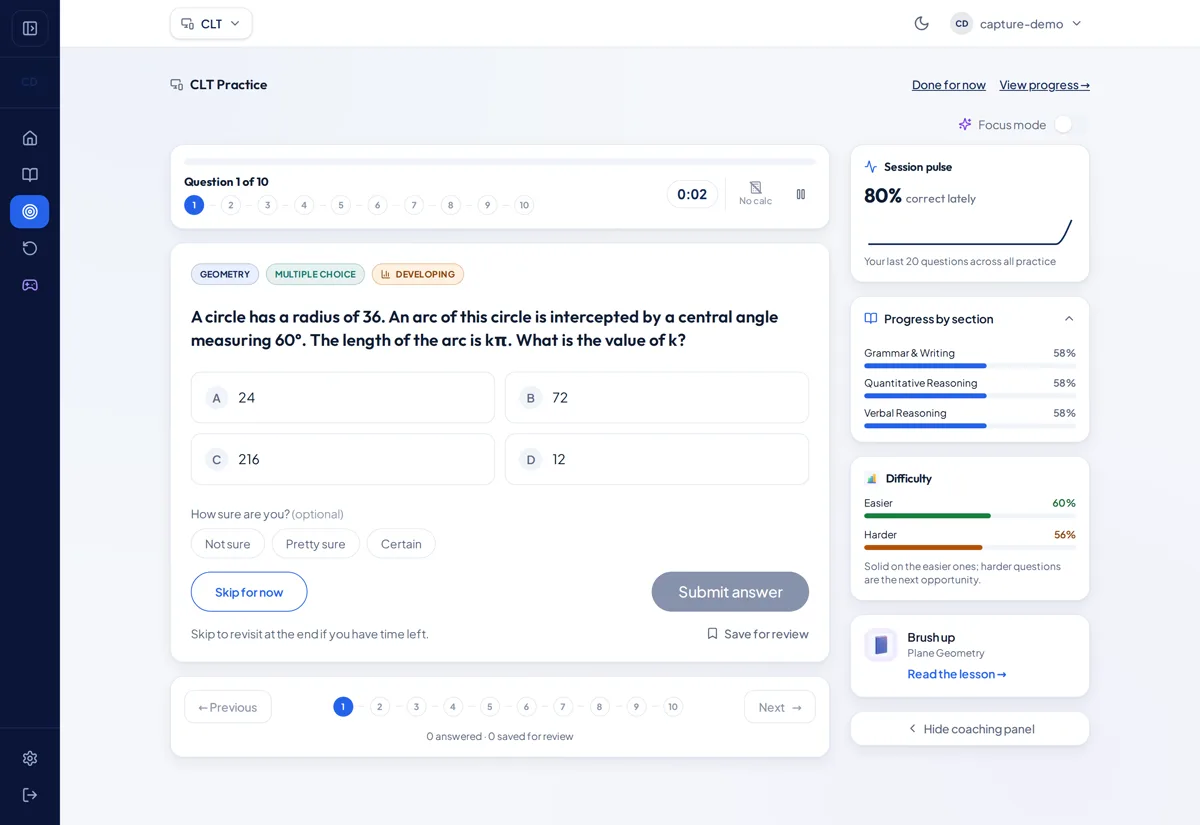Open the book library icon in sidebar
This screenshot has height=825, width=1200.
(30, 175)
